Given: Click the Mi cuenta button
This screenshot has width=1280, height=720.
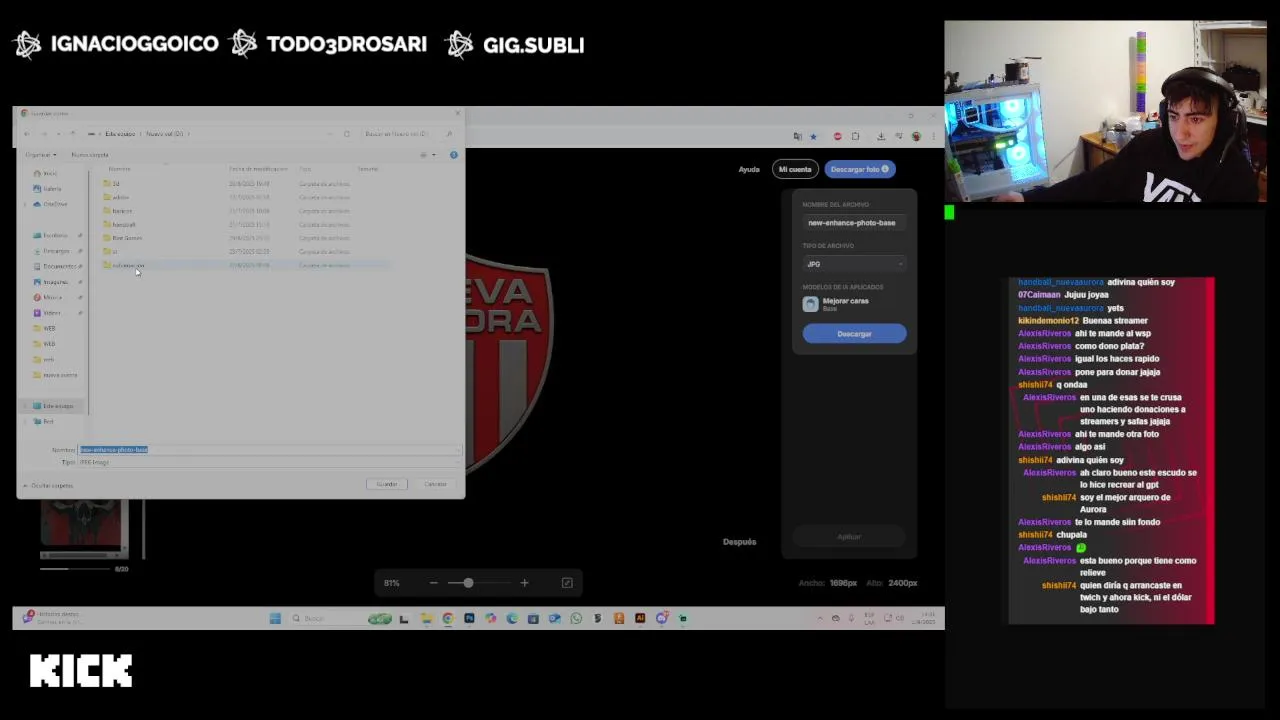Looking at the screenshot, I should point(795,169).
